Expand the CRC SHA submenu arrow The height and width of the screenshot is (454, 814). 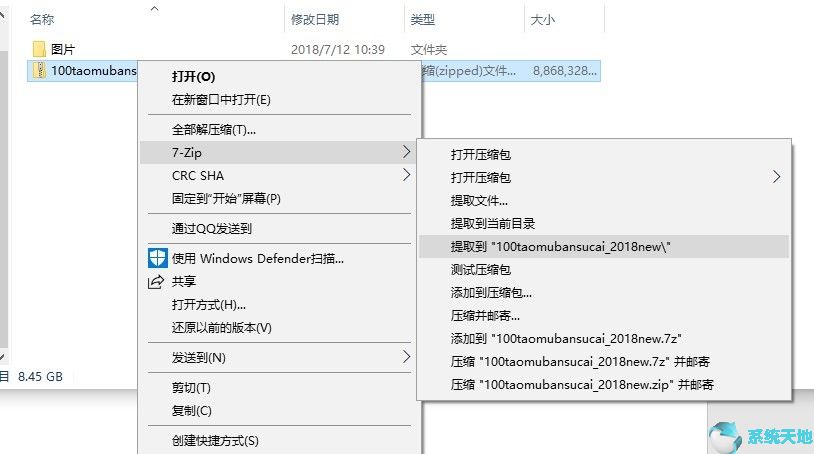tap(406, 175)
